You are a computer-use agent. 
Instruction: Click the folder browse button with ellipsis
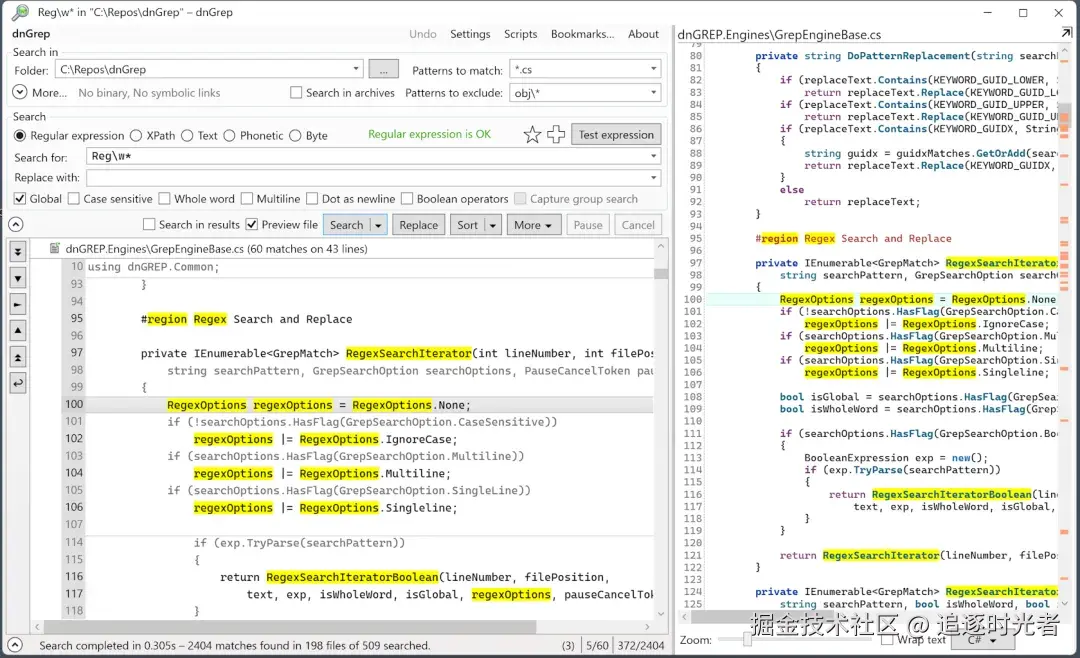pyautogui.click(x=383, y=70)
